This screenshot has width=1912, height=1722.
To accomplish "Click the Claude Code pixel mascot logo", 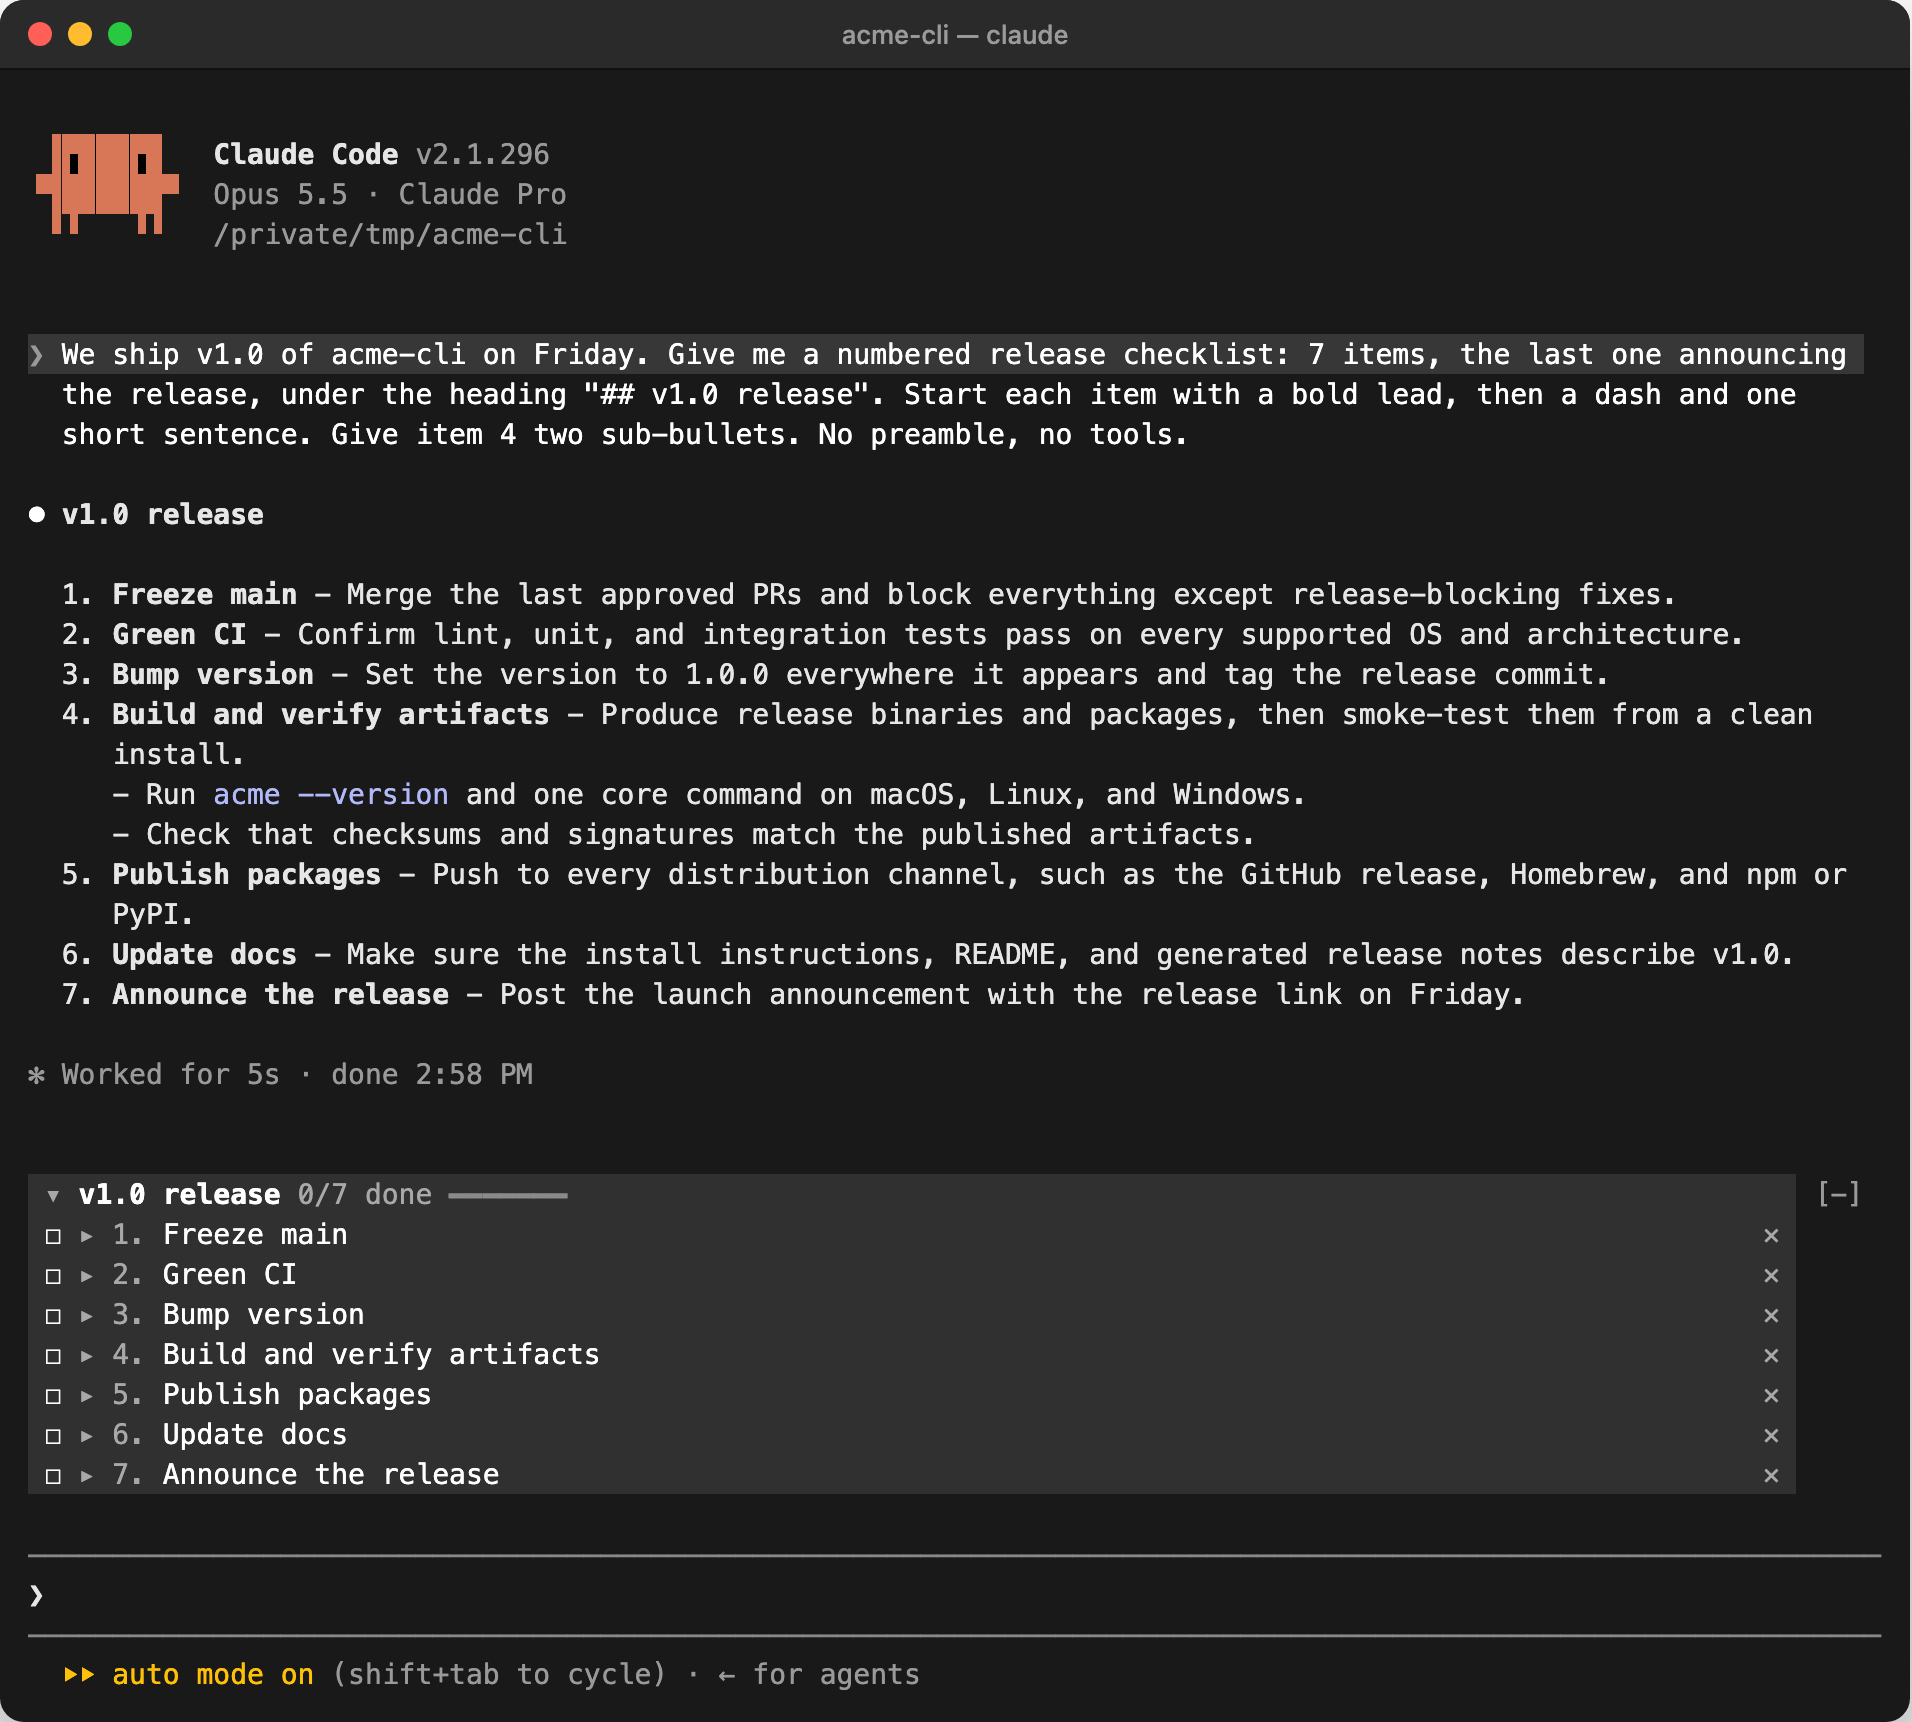I will click(x=107, y=184).
